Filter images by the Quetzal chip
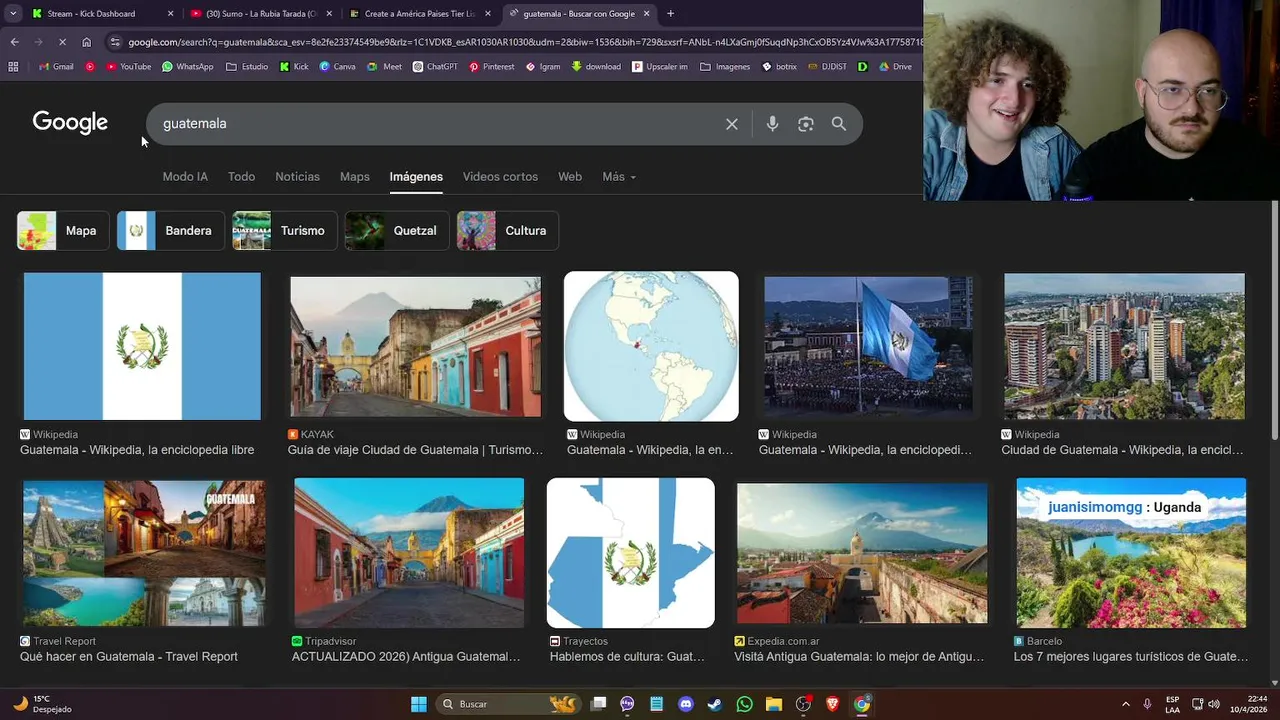The width and height of the screenshot is (1280, 720). [397, 231]
